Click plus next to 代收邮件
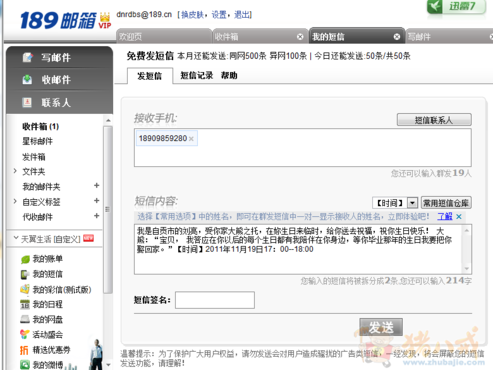The height and width of the screenshot is (370, 493). click(x=97, y=216)
